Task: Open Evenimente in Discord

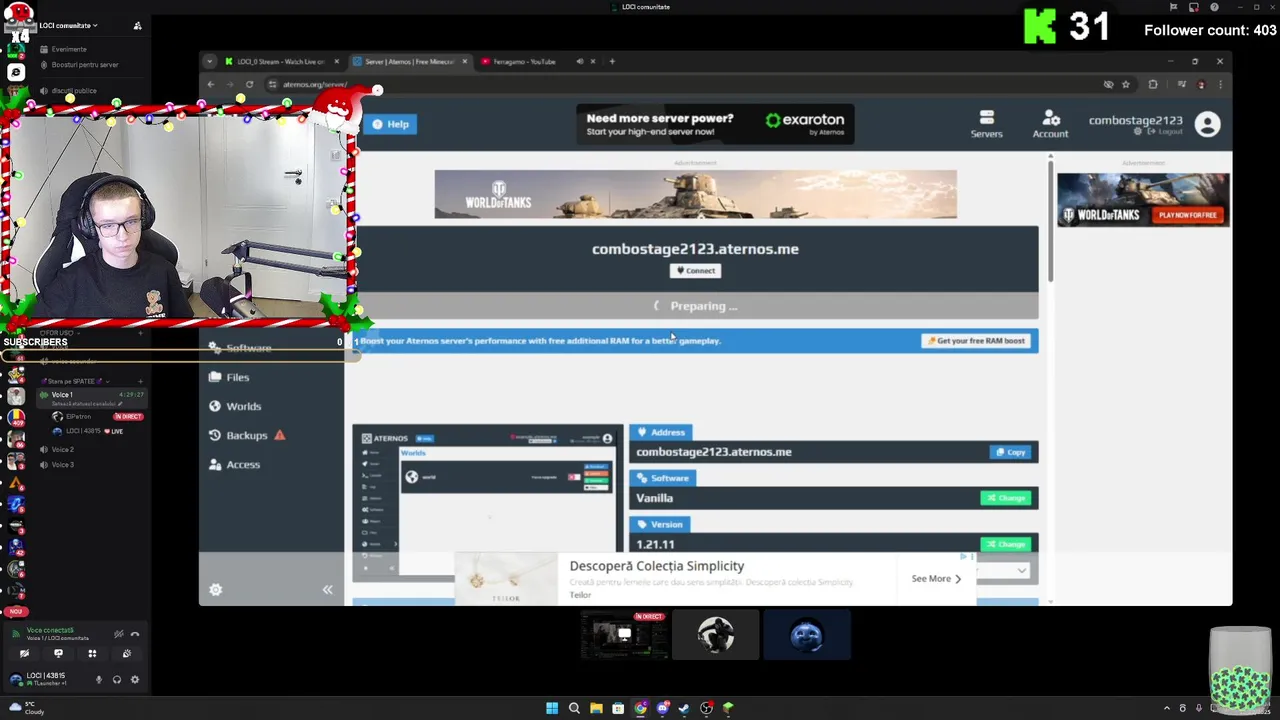Action: [x=64, y=49]
